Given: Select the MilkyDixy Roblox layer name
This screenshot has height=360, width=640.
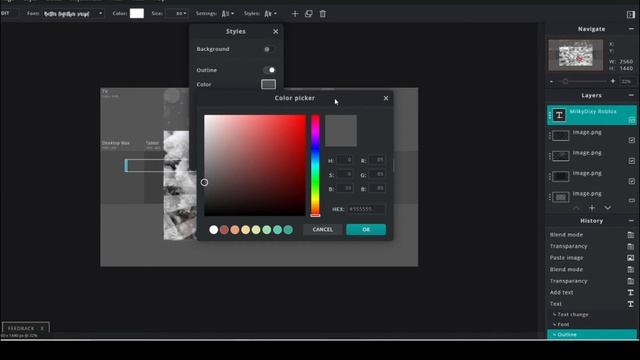Looking at the screenshot, I should pos(593,111).
